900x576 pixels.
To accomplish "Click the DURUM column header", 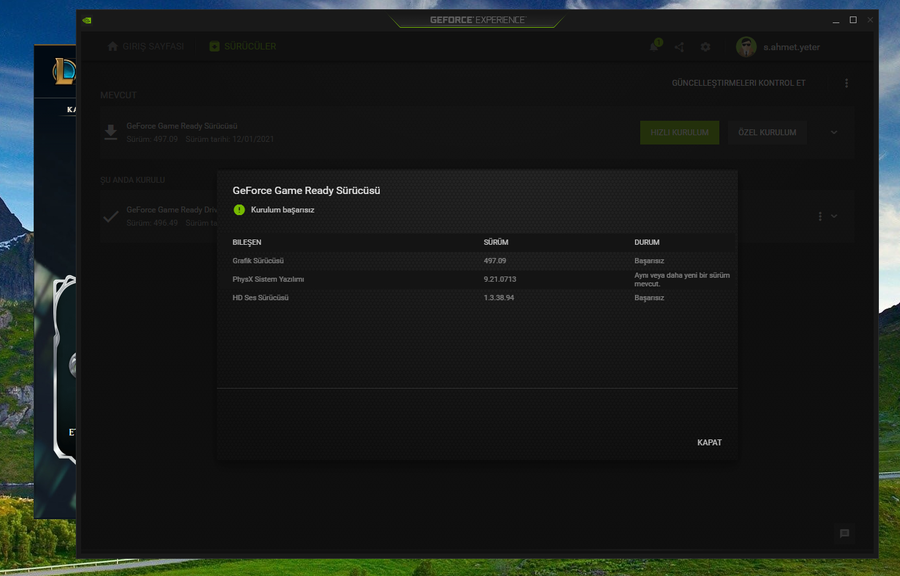I will (646, 243).
